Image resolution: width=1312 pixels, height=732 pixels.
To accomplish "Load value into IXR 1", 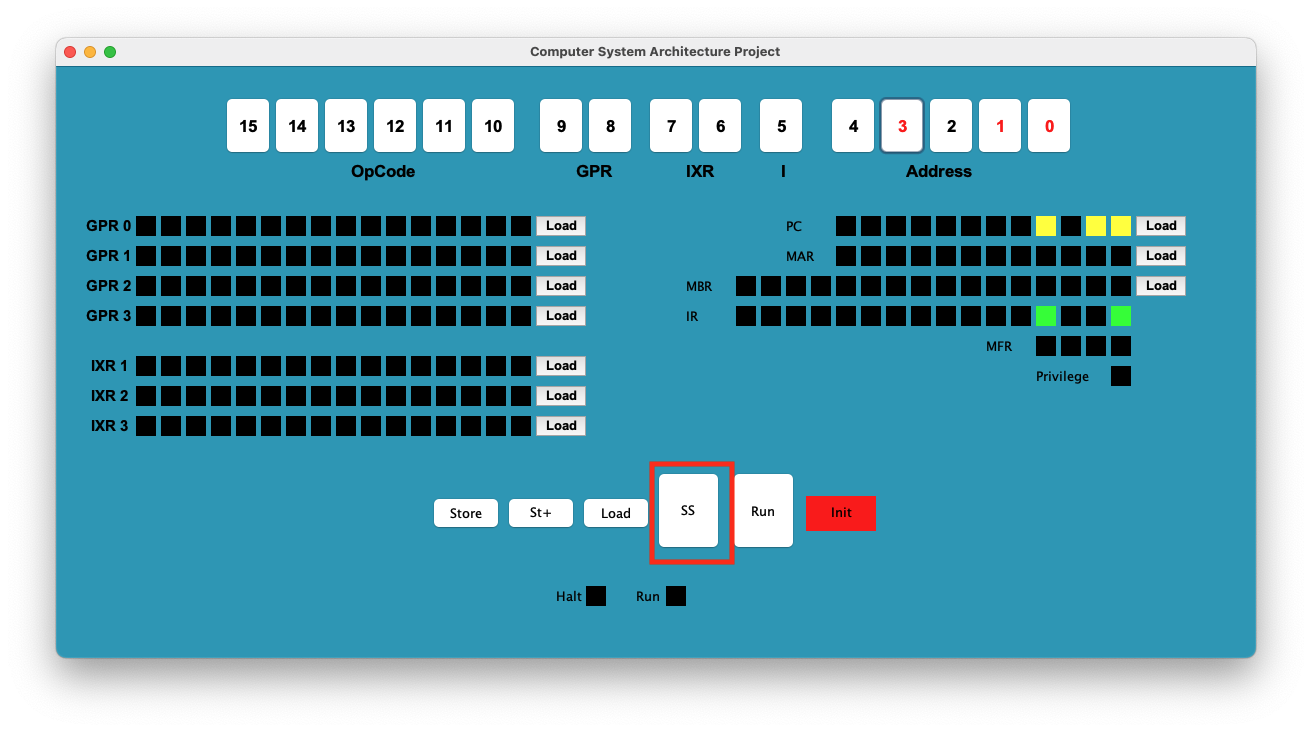I will 561,366.
